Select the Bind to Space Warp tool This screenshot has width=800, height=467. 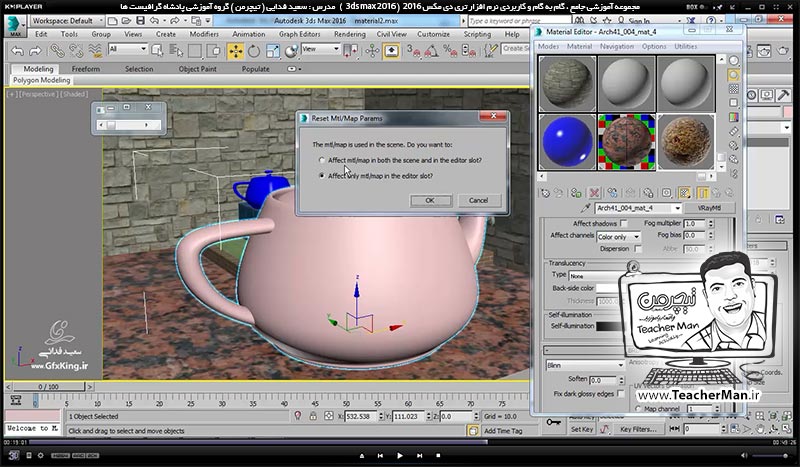[x=95, y=51]
